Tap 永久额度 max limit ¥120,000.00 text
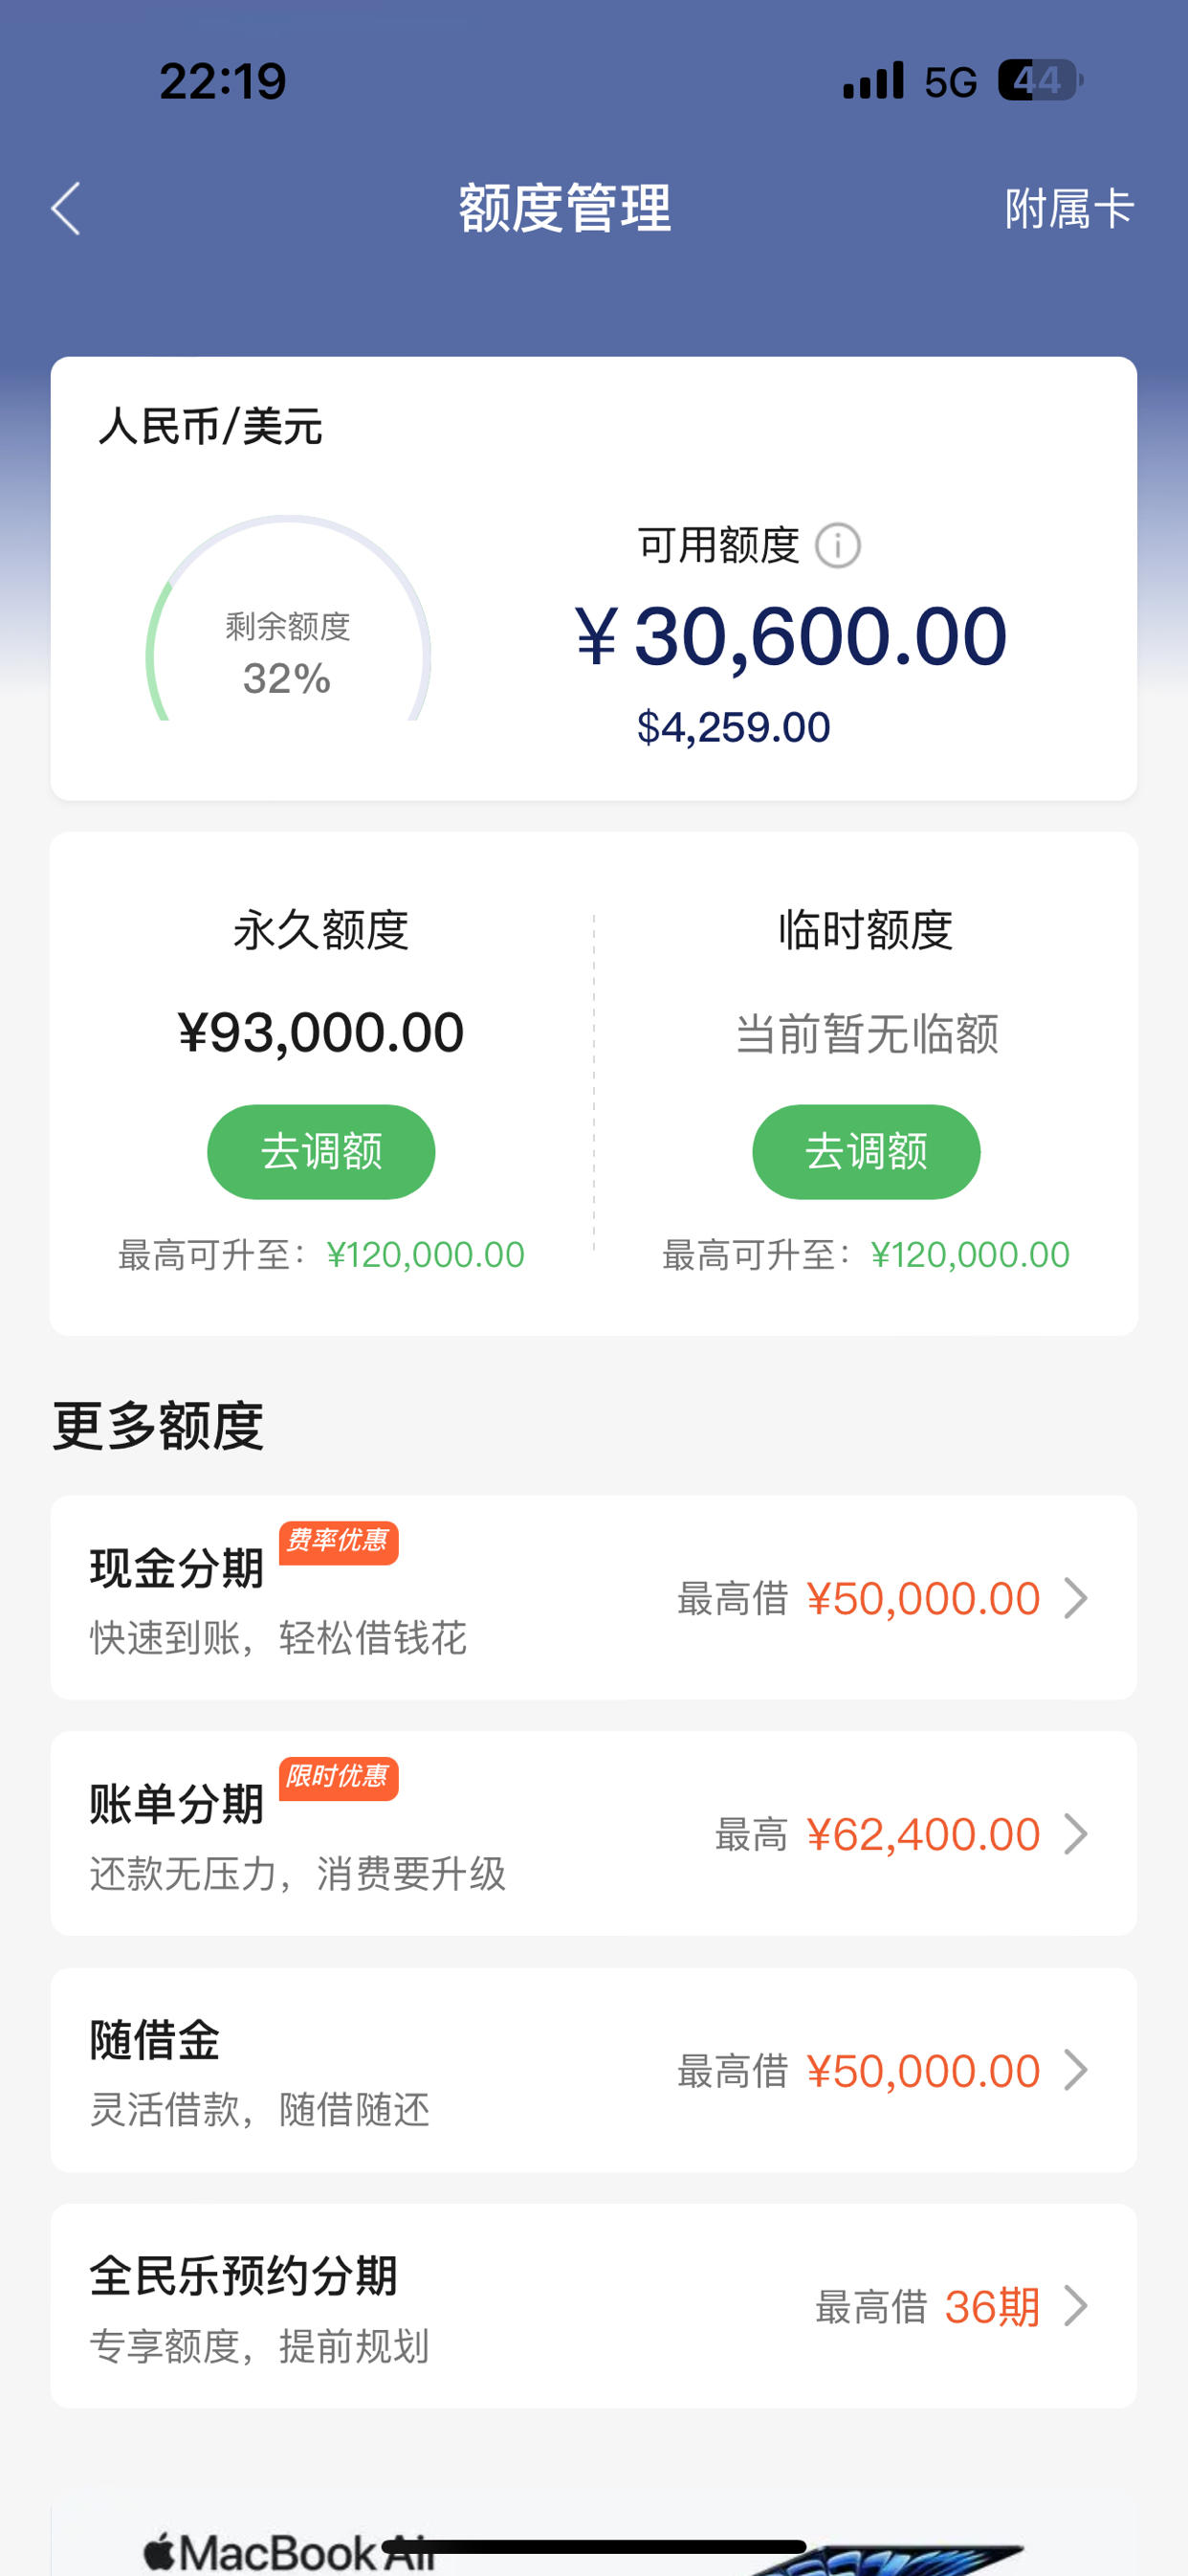Viewport: 1188px width, 2576px height. (x=425, y=1255)
